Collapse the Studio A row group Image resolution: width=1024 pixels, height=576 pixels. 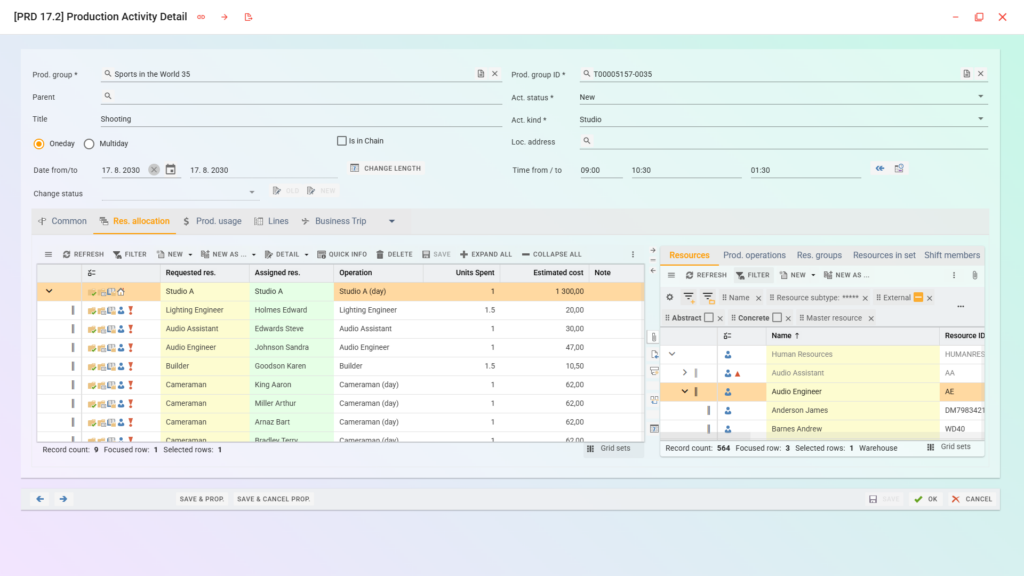pos(49,292)
